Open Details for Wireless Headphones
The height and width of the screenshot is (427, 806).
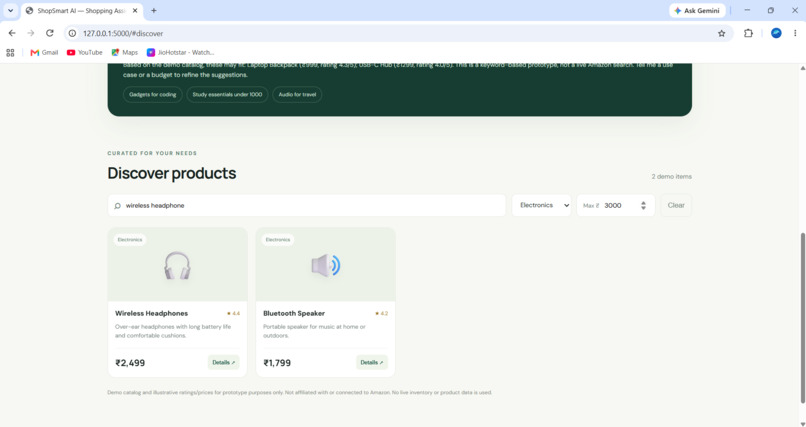coord(224,362)
